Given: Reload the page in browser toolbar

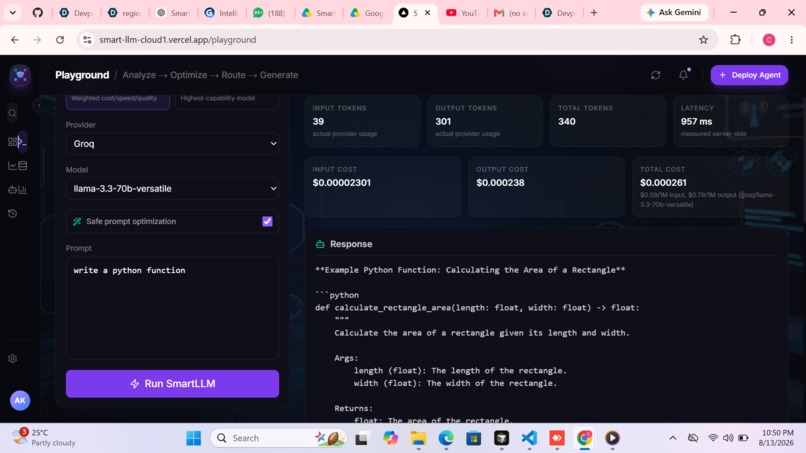Looking at the screenshot, I should [60, 40].
